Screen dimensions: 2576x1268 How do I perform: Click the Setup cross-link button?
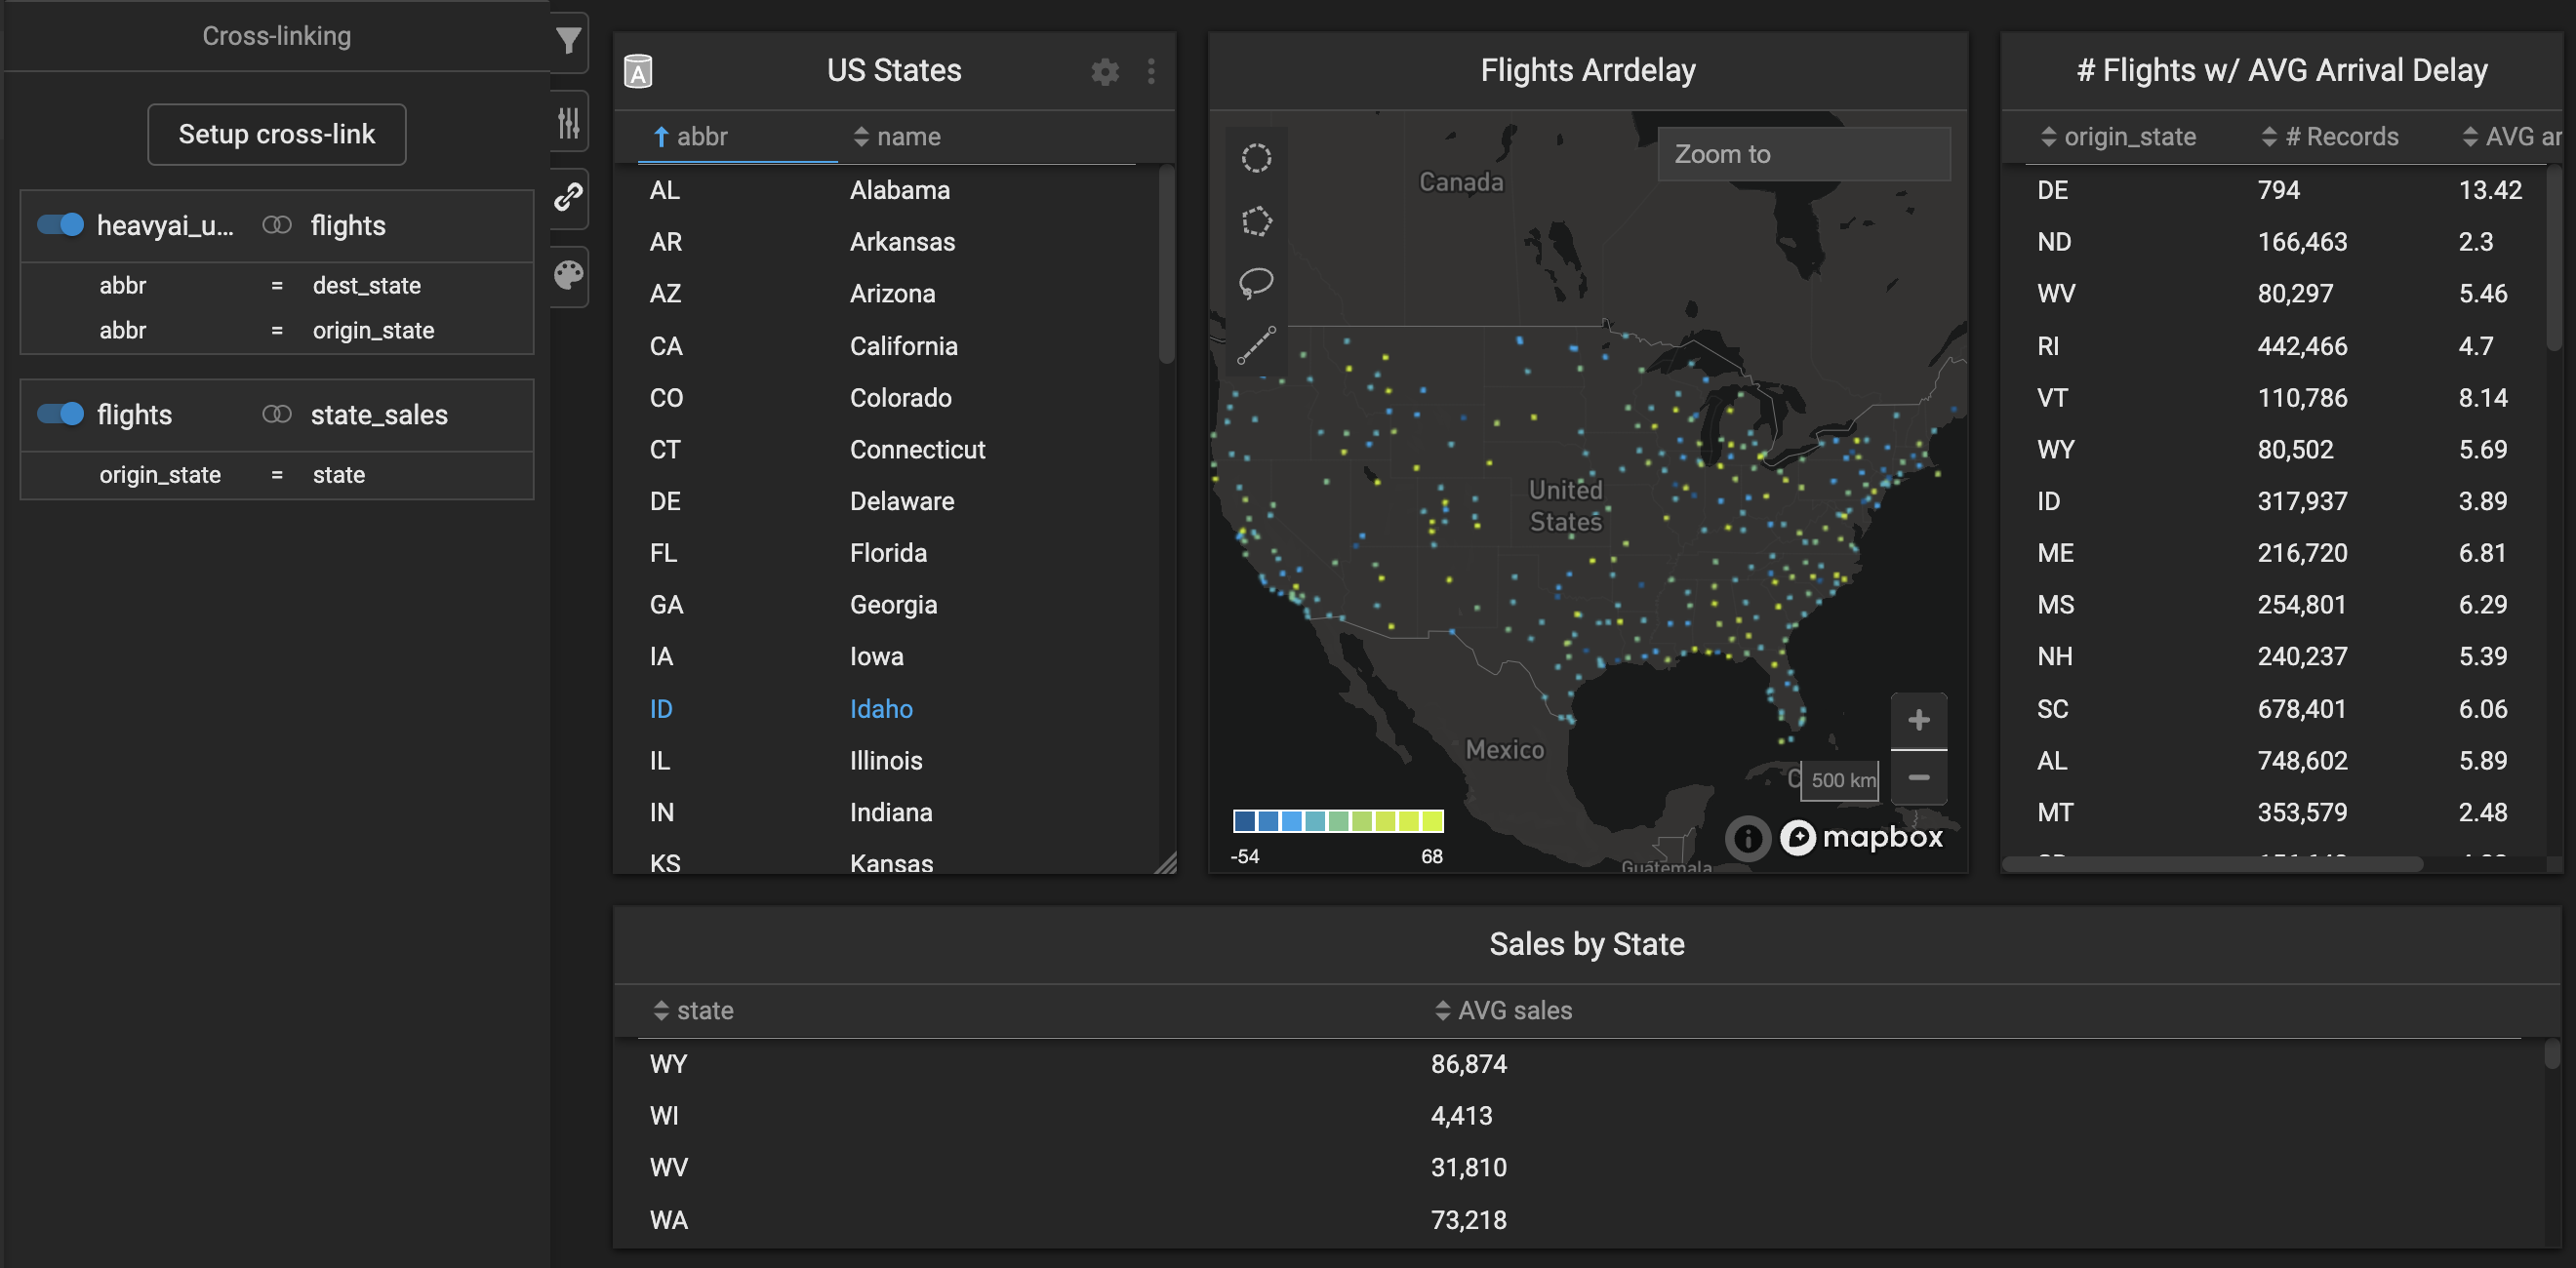click(276, 134)
